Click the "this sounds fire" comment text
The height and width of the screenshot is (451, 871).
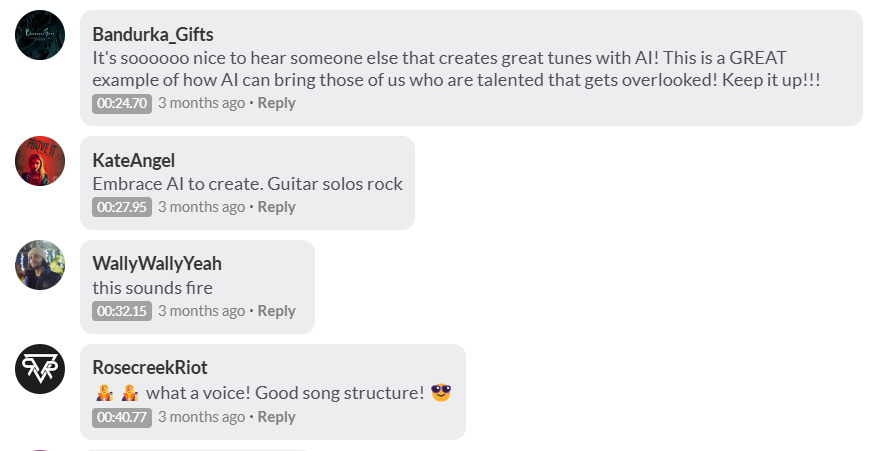(152, 288)
